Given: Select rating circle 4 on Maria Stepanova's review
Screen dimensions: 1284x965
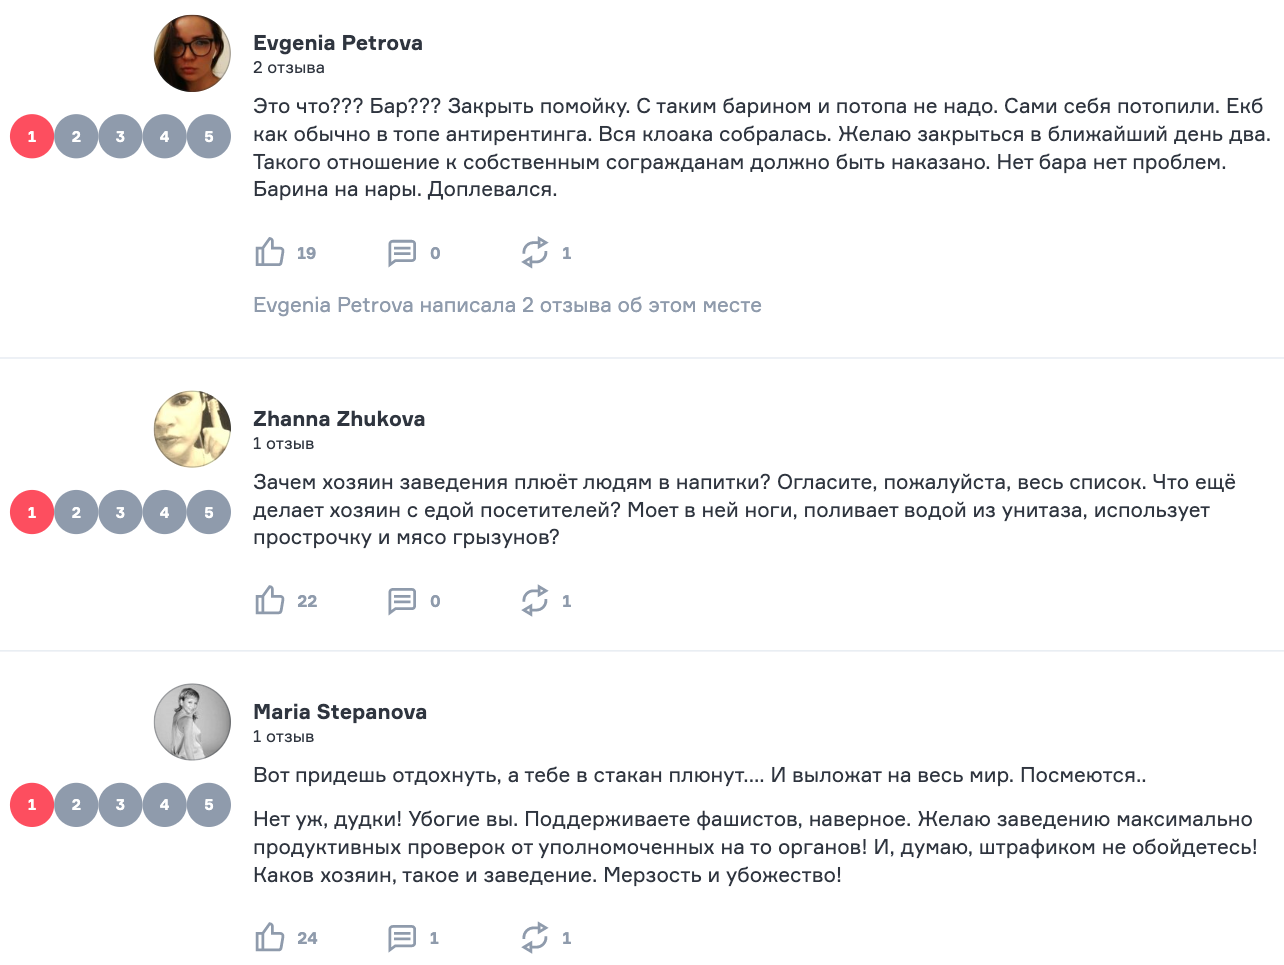Looking at the screenshot, I should point(165,805).
